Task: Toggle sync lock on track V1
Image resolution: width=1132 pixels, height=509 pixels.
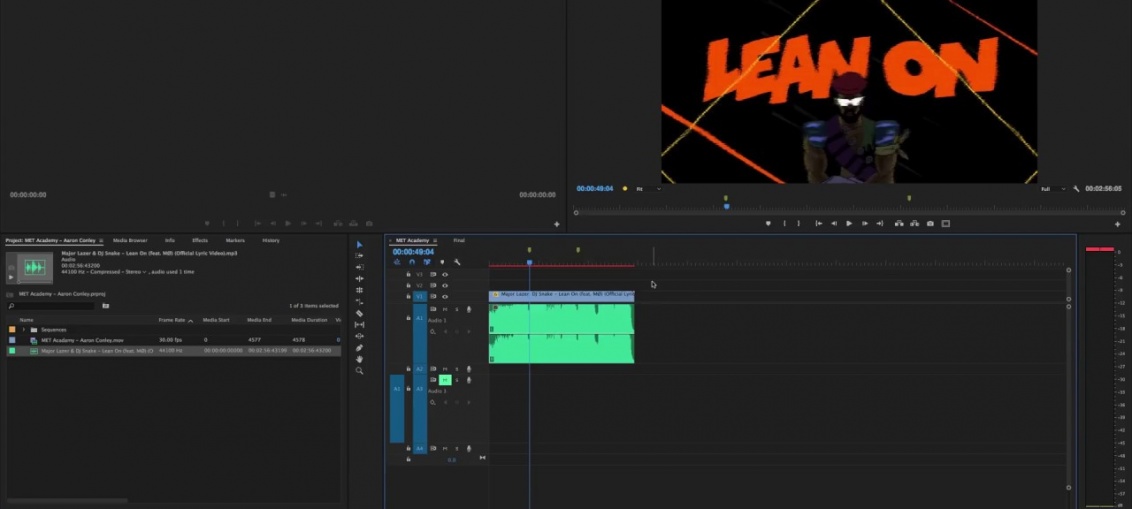Action: (433, 296)
